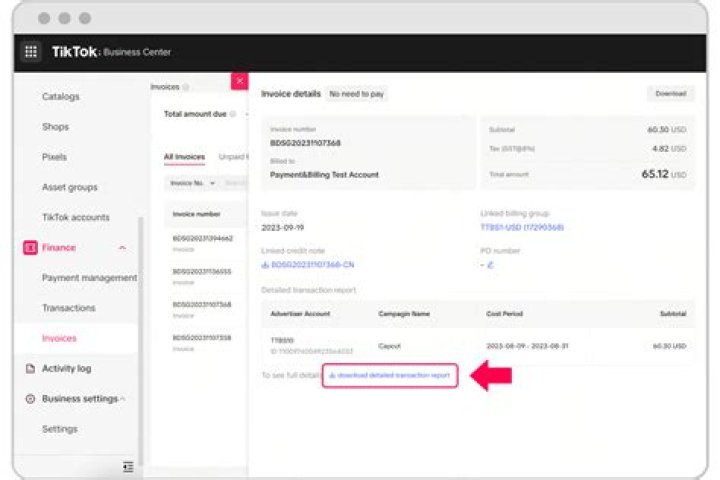Click the Business settings gear icon
720x480 pixels.
click(x=30, y=398)
